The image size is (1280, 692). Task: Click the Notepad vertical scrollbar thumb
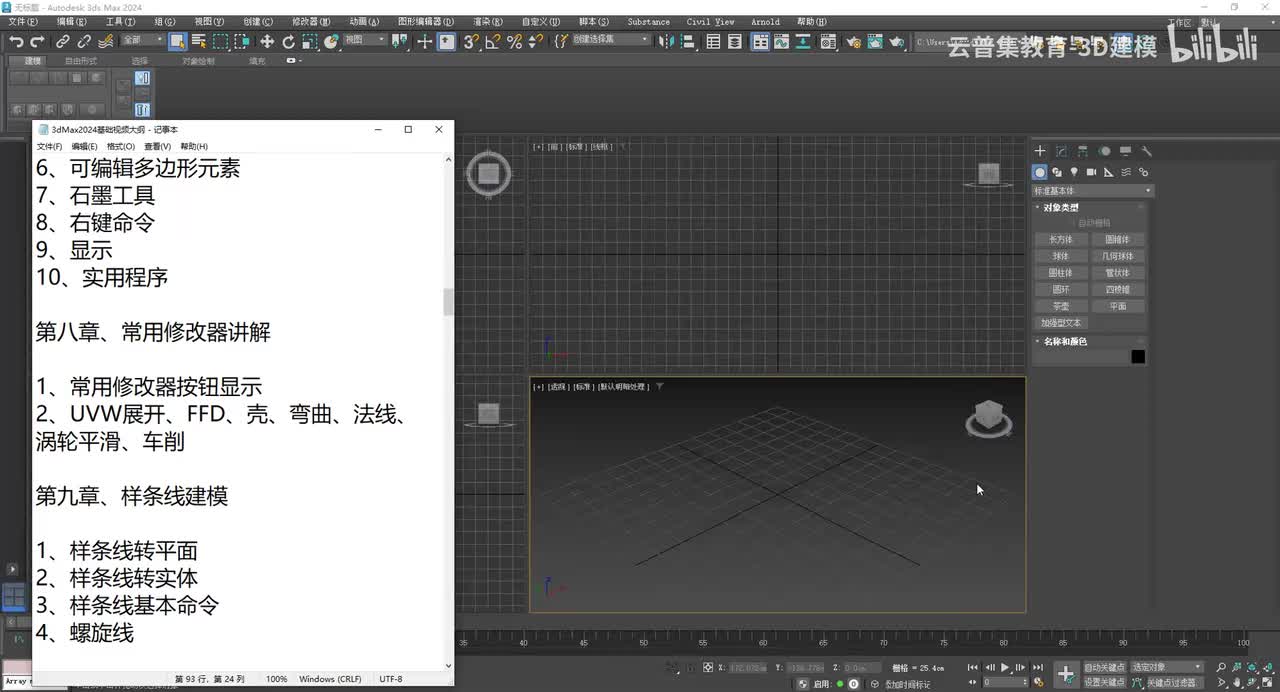(448, 302)
